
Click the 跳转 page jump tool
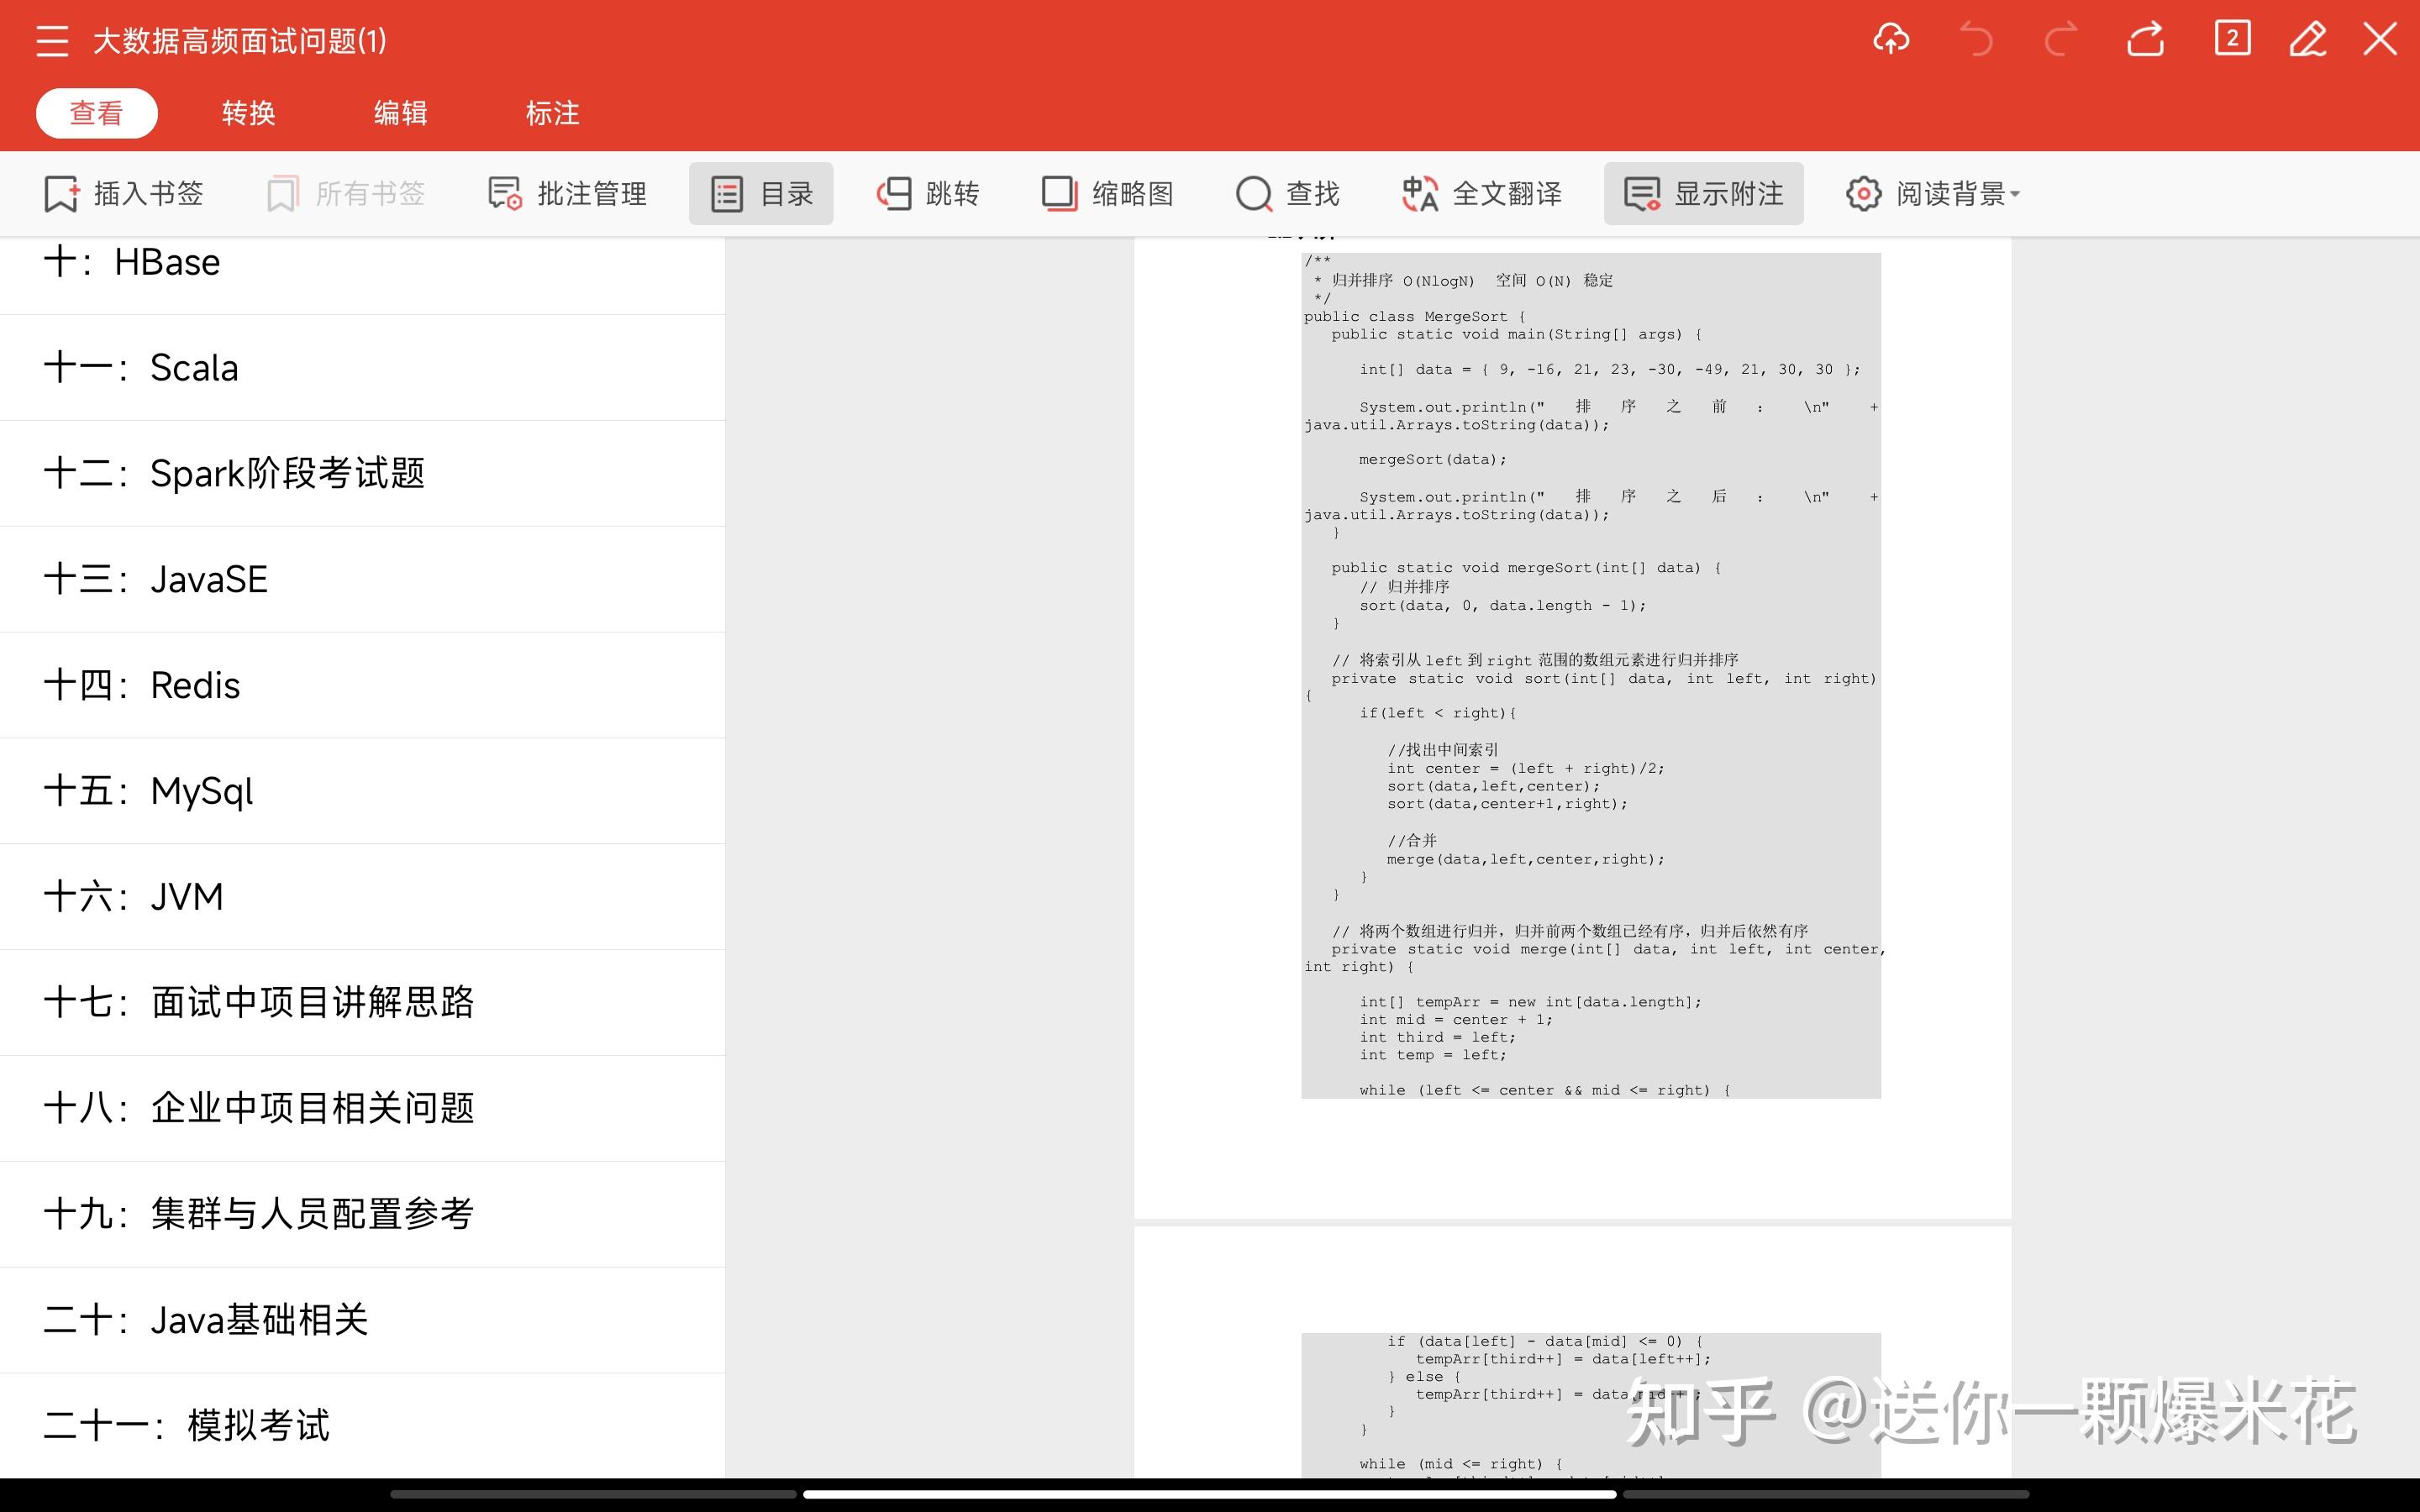coord(928,194)
